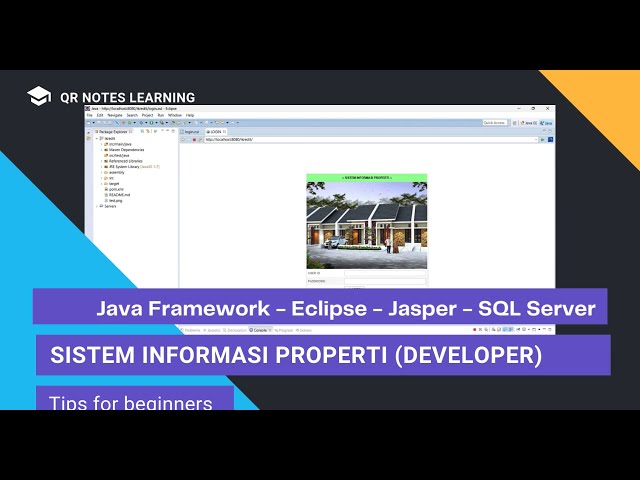Image resolution: width=640 pixels, height=480 pixels.
Task: Switch to the Console tab
Action: pos(258,330)
